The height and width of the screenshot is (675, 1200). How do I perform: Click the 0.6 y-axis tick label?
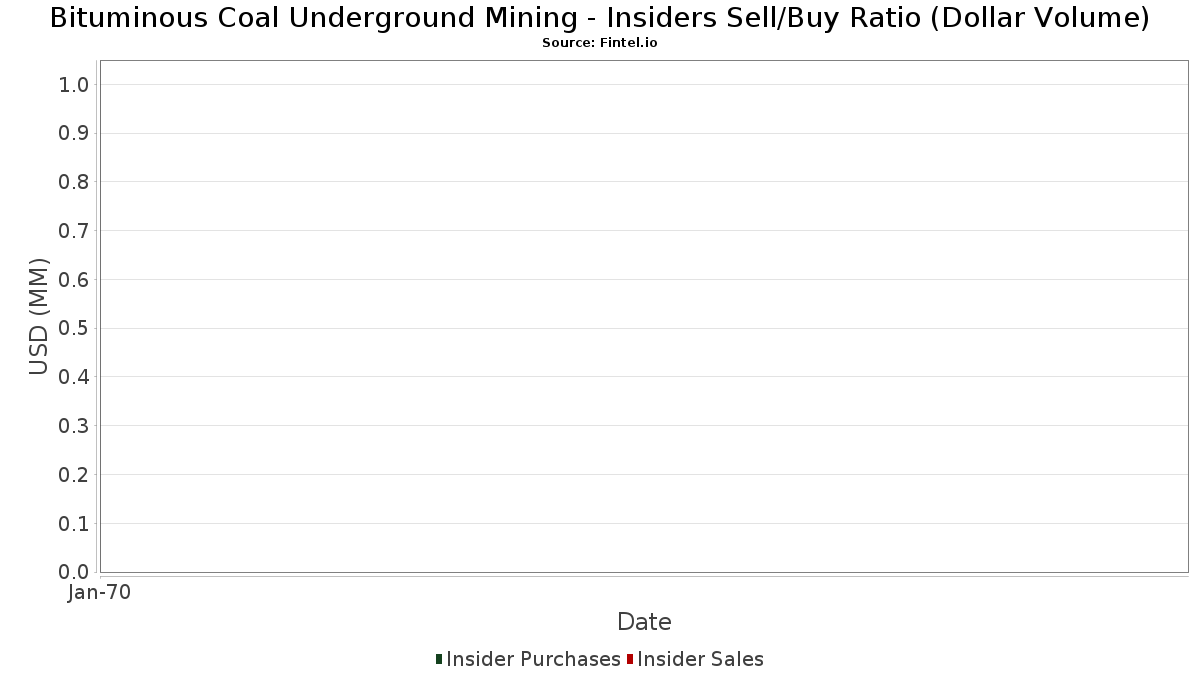pos(75,280)
